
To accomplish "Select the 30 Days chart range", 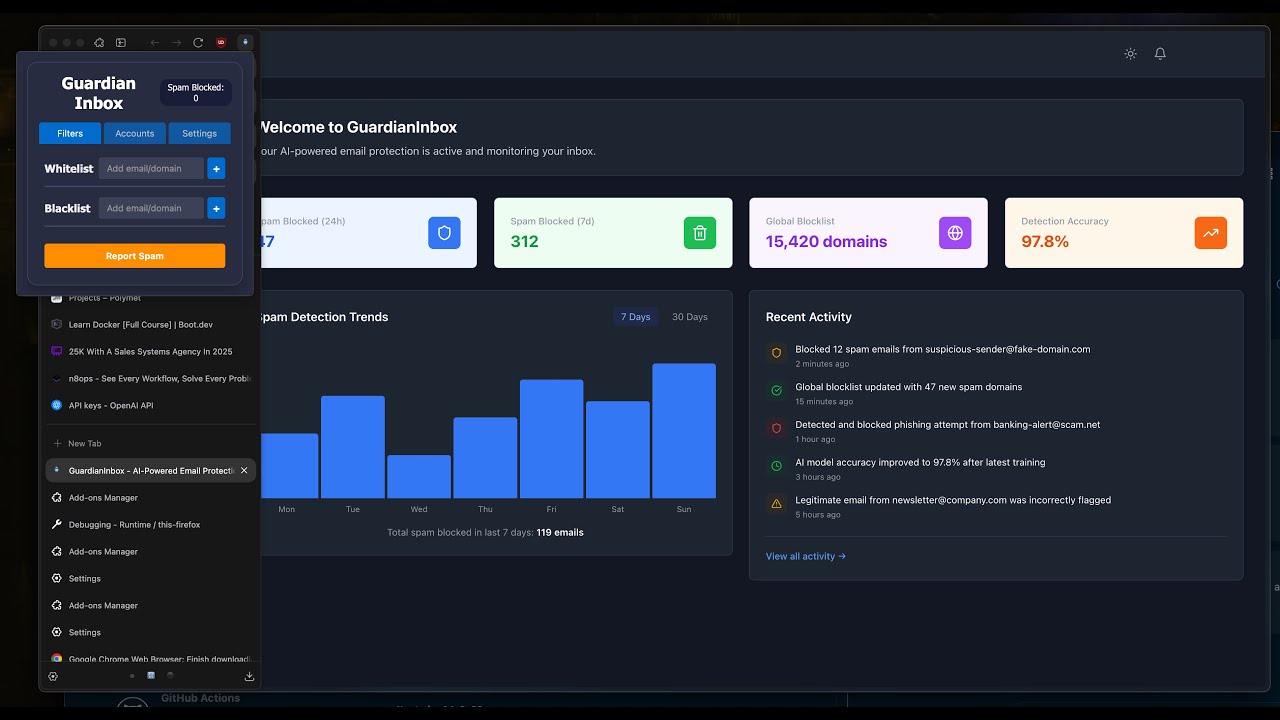I will 690,317.
